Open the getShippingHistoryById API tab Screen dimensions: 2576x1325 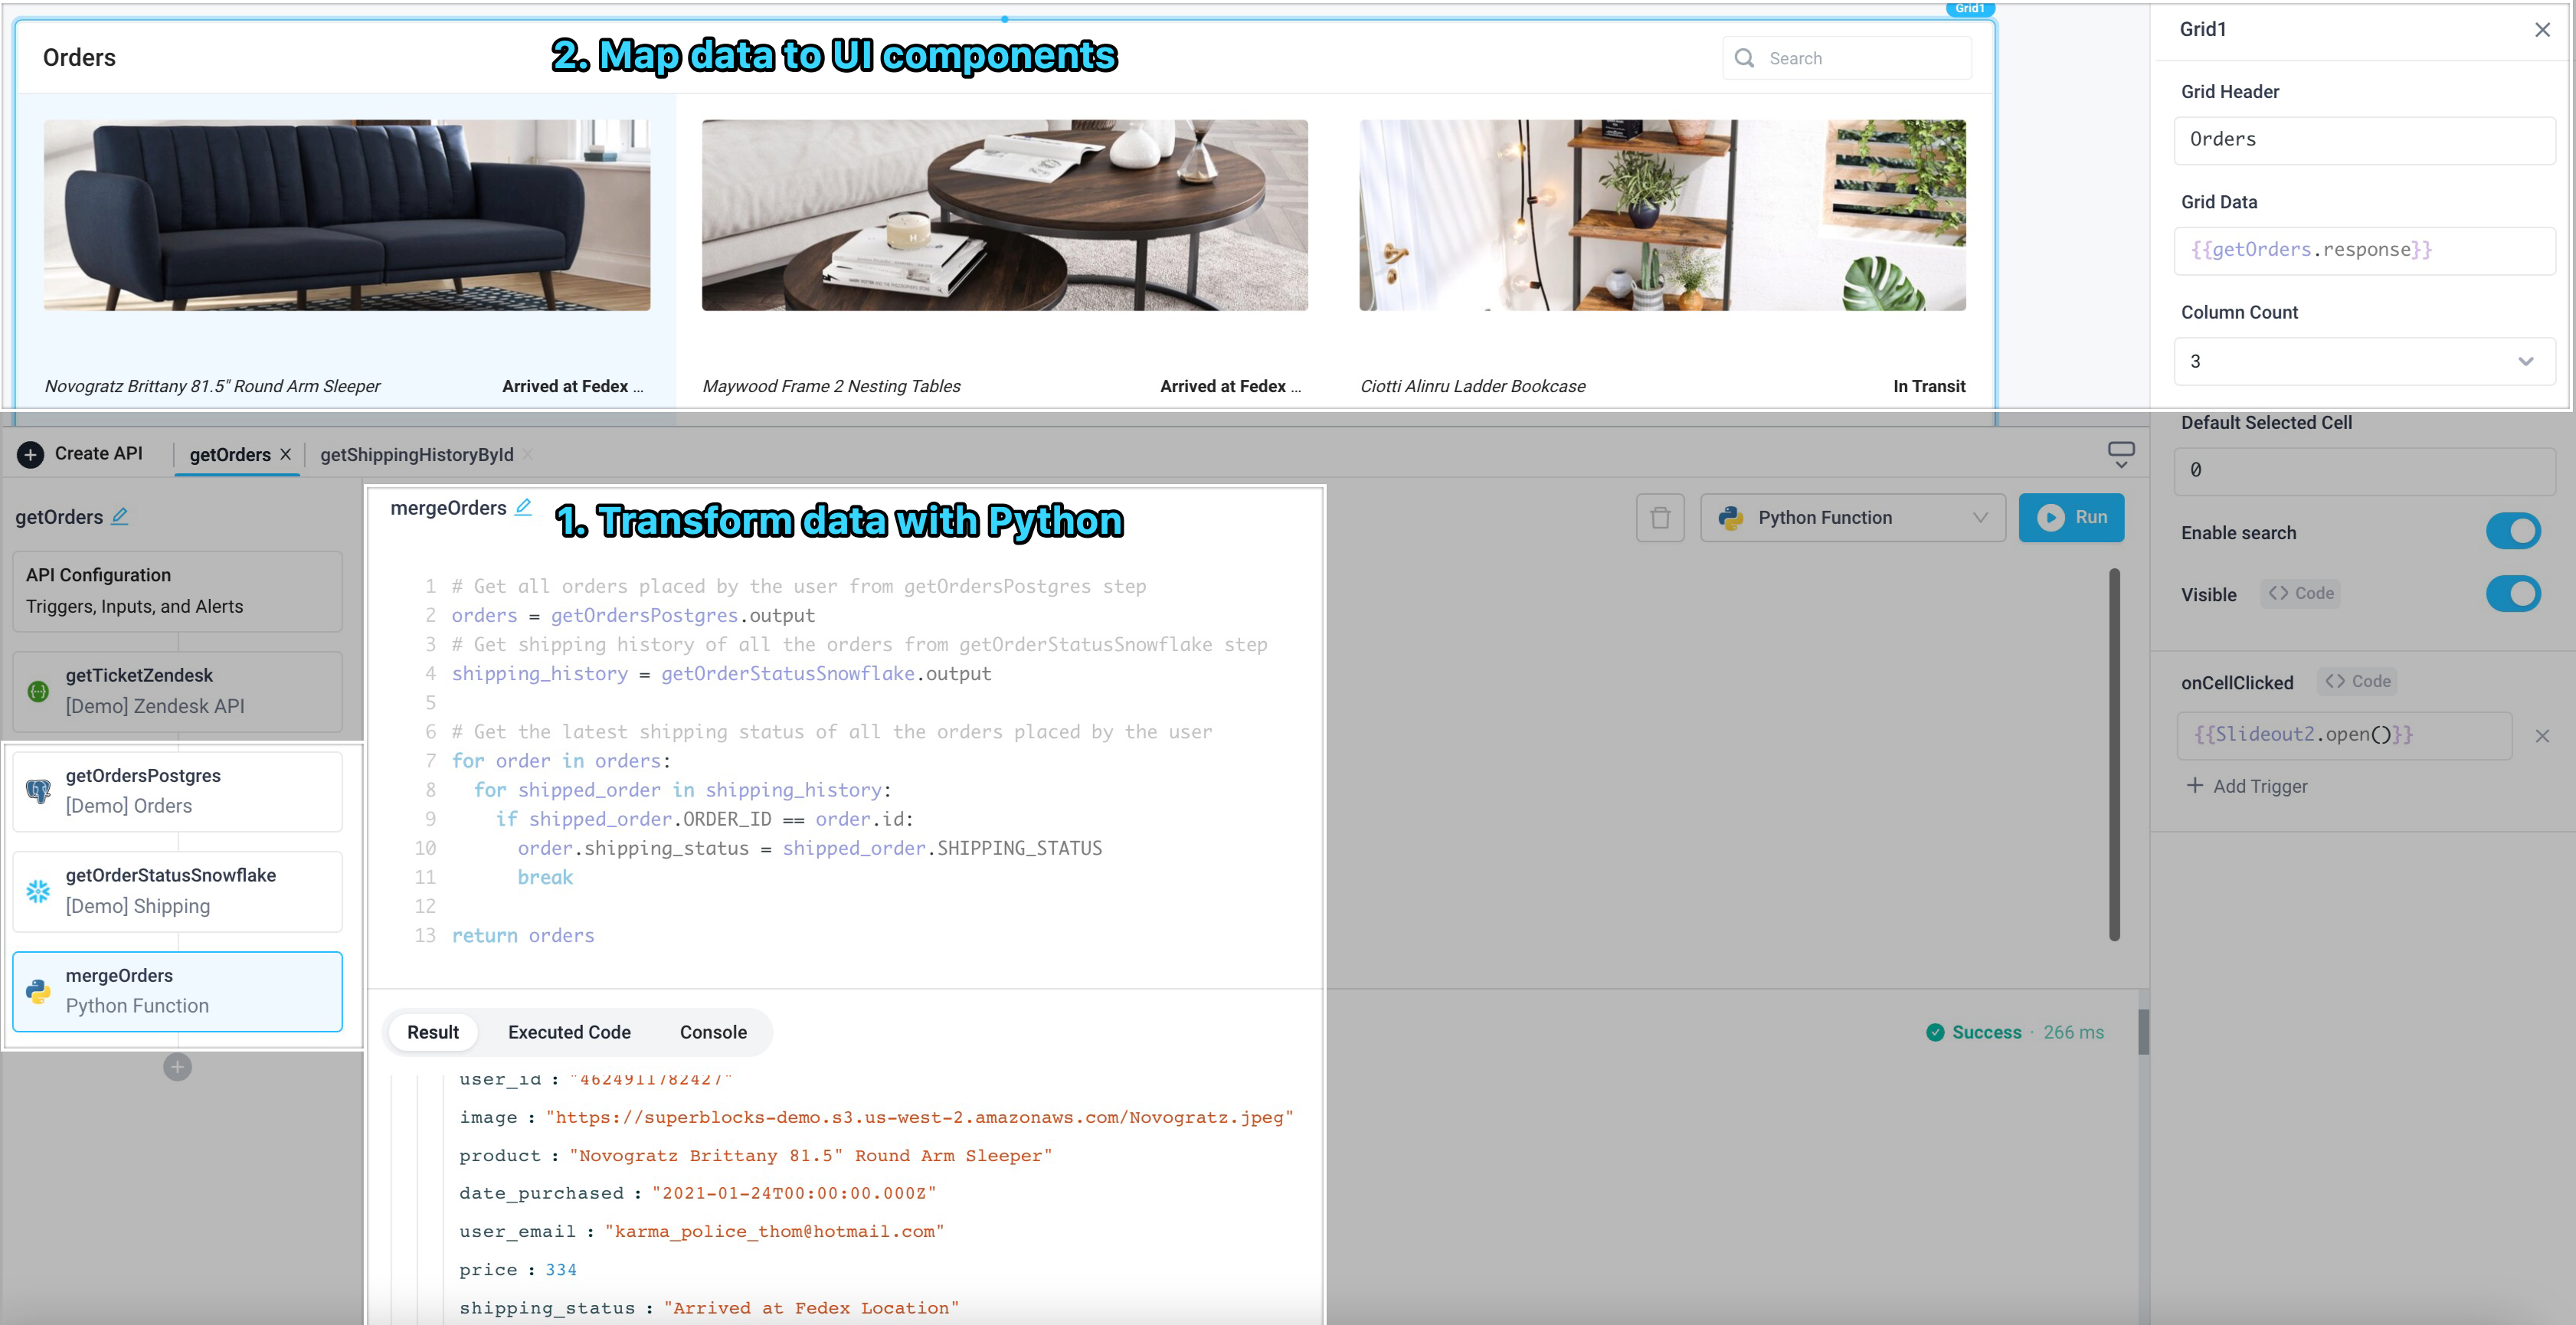click(415, 454)
